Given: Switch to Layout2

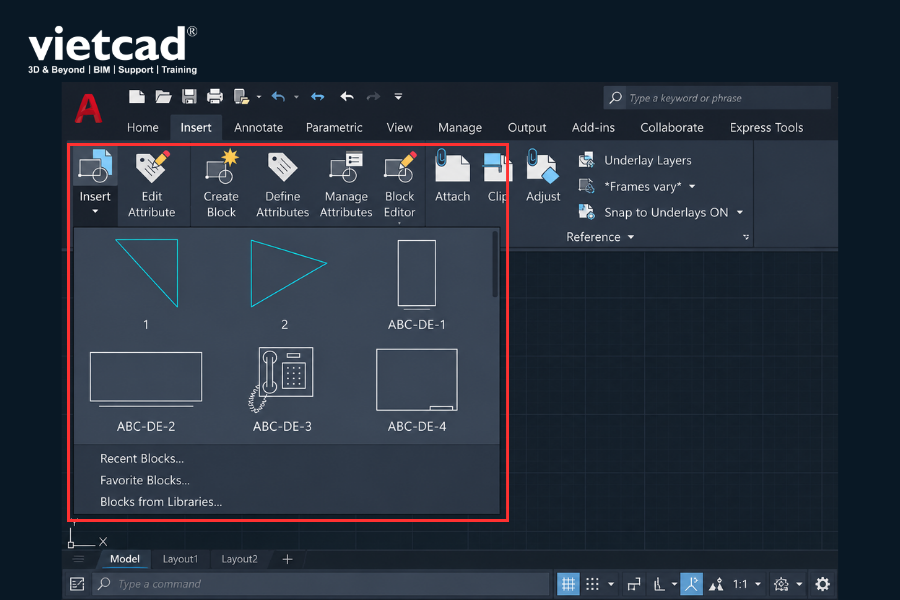Looking at the screenshot, I should pyautogui.click(x=239, y=559).
